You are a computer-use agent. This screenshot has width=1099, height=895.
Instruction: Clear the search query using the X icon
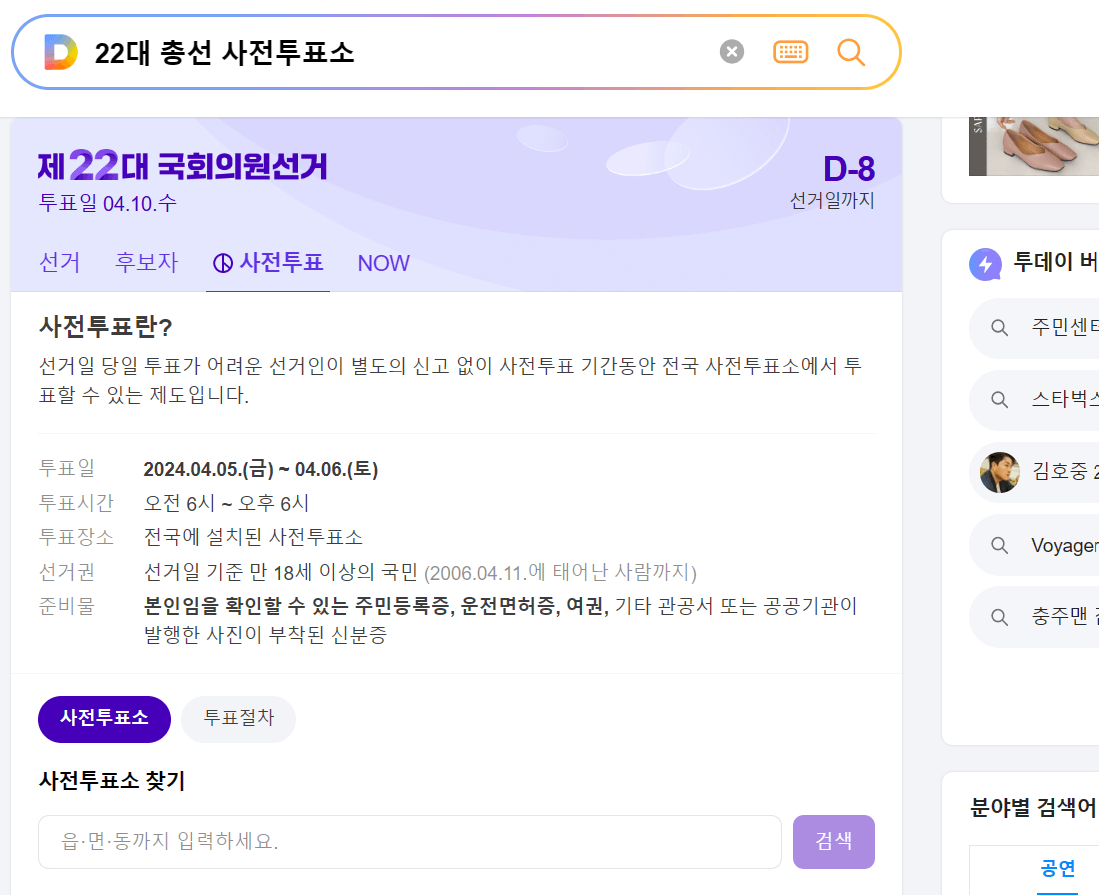tap(731, 51)
